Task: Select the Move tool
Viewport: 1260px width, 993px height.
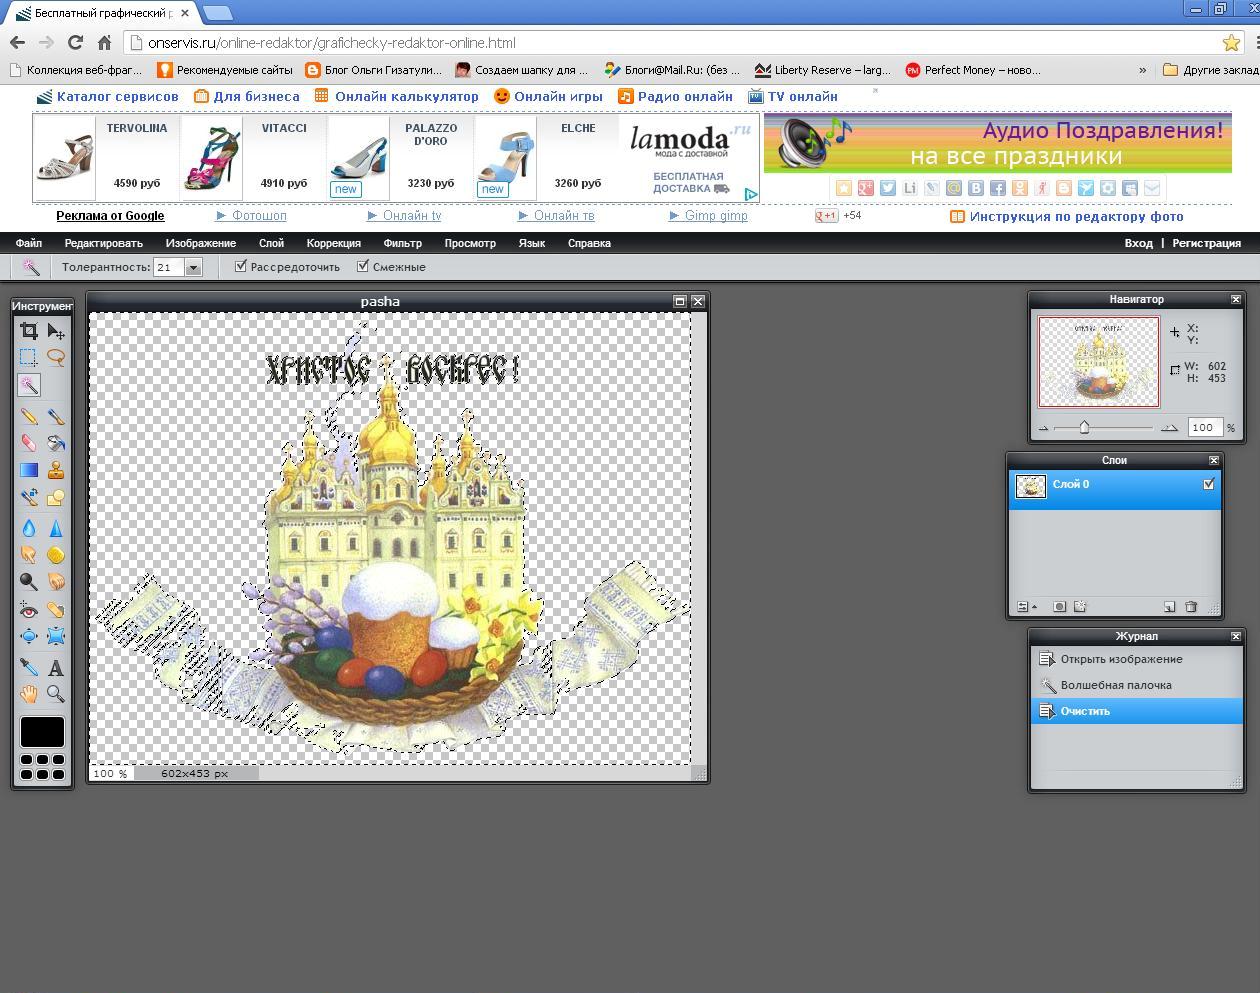Action: click(x=56, y=331)
